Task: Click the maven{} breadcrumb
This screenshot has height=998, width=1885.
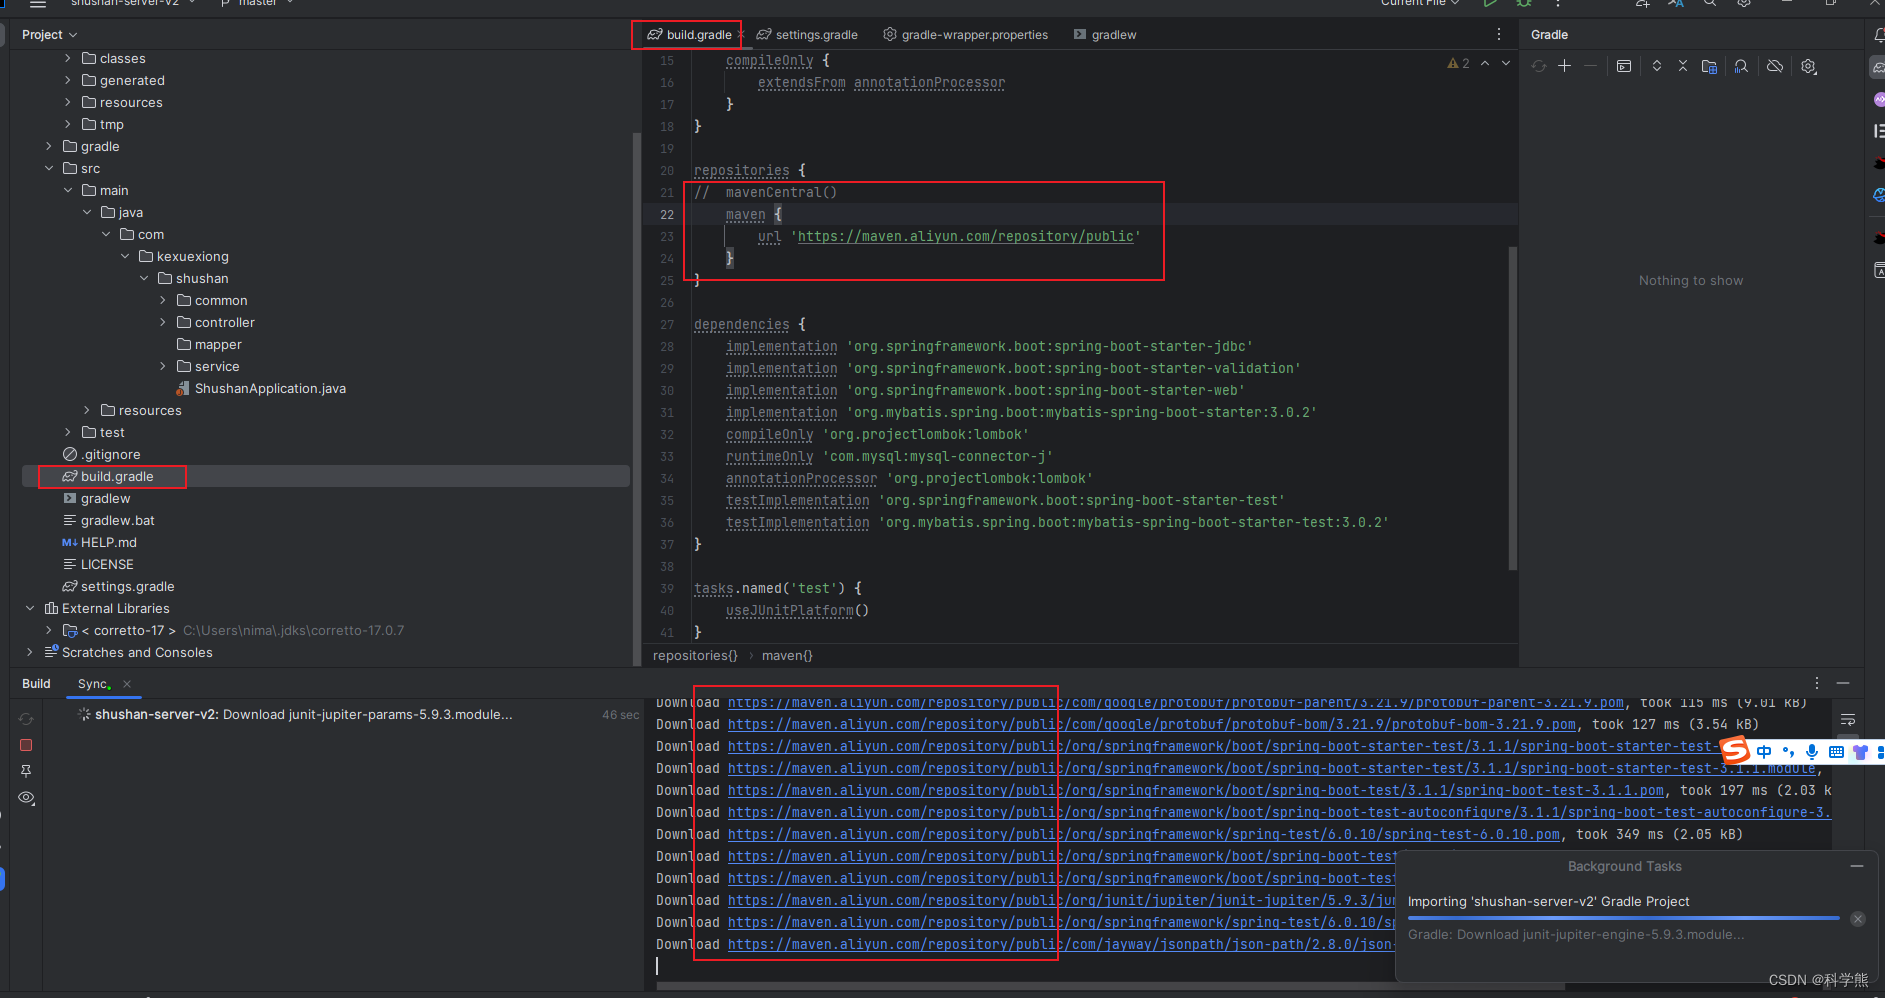Action: 787,655
